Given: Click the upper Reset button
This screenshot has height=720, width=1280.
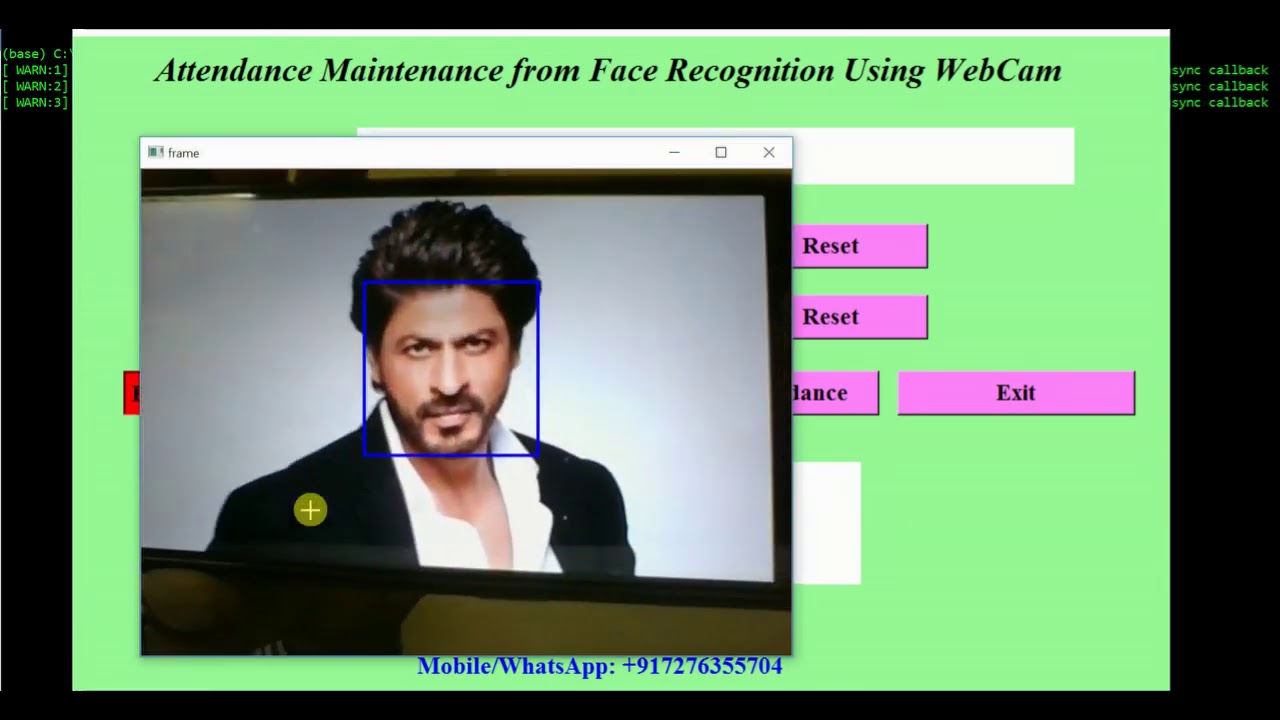Looking at the screenshot, I should [x=860, y=246].
